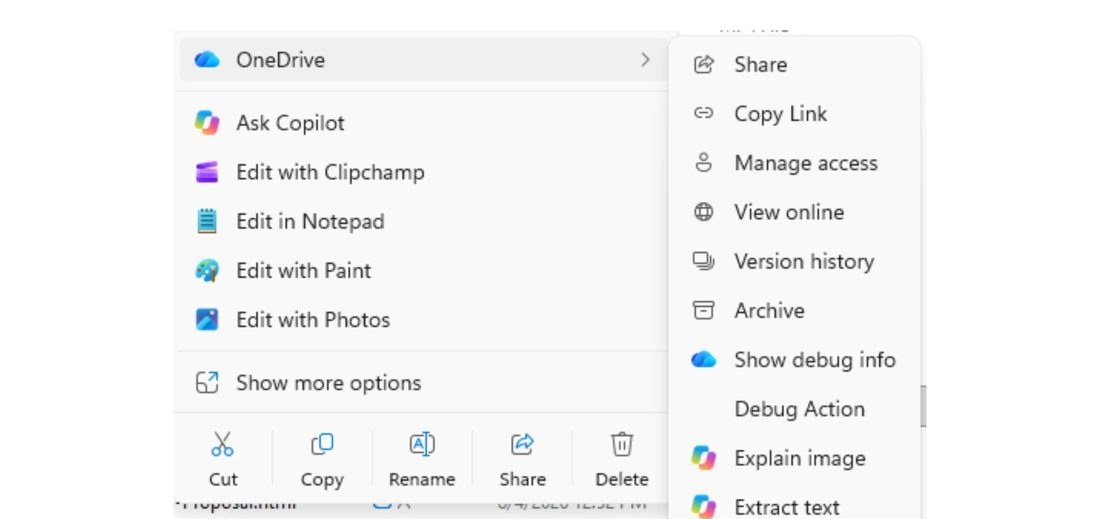Click the Share icon in bottom bar
The image size is (1100, 519).
(523, 444)
